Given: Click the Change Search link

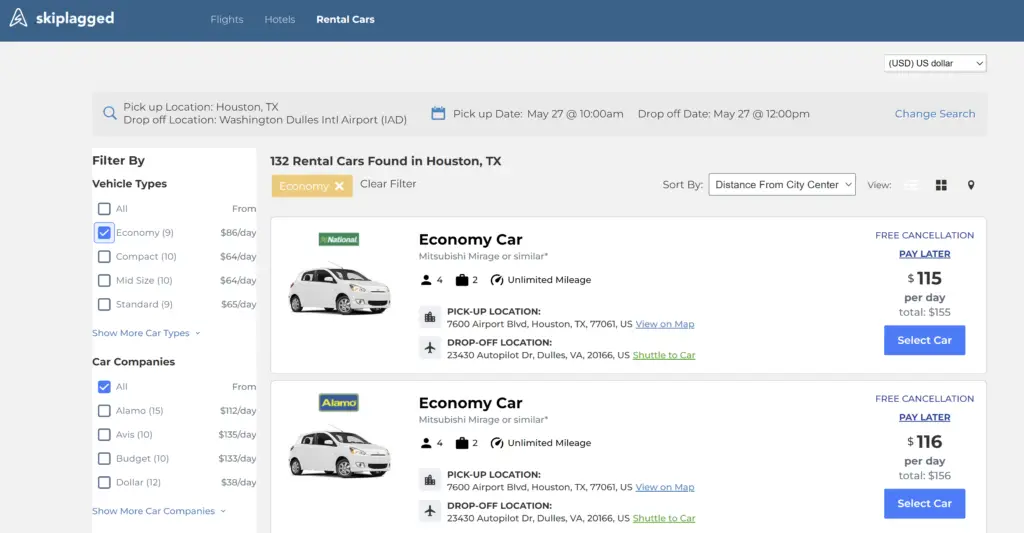Looking at the screenshot, I should [x=935, y=114].
